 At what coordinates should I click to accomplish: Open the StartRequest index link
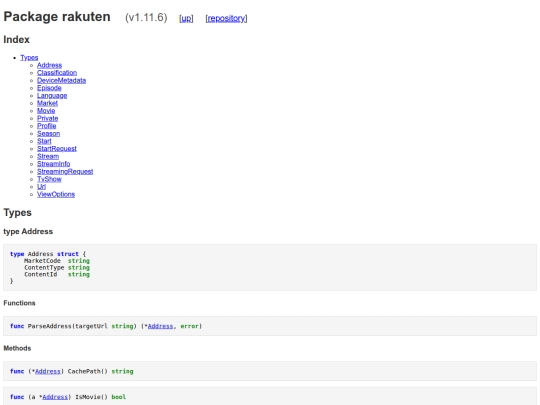pyautogui.click(x=57, y=148)
